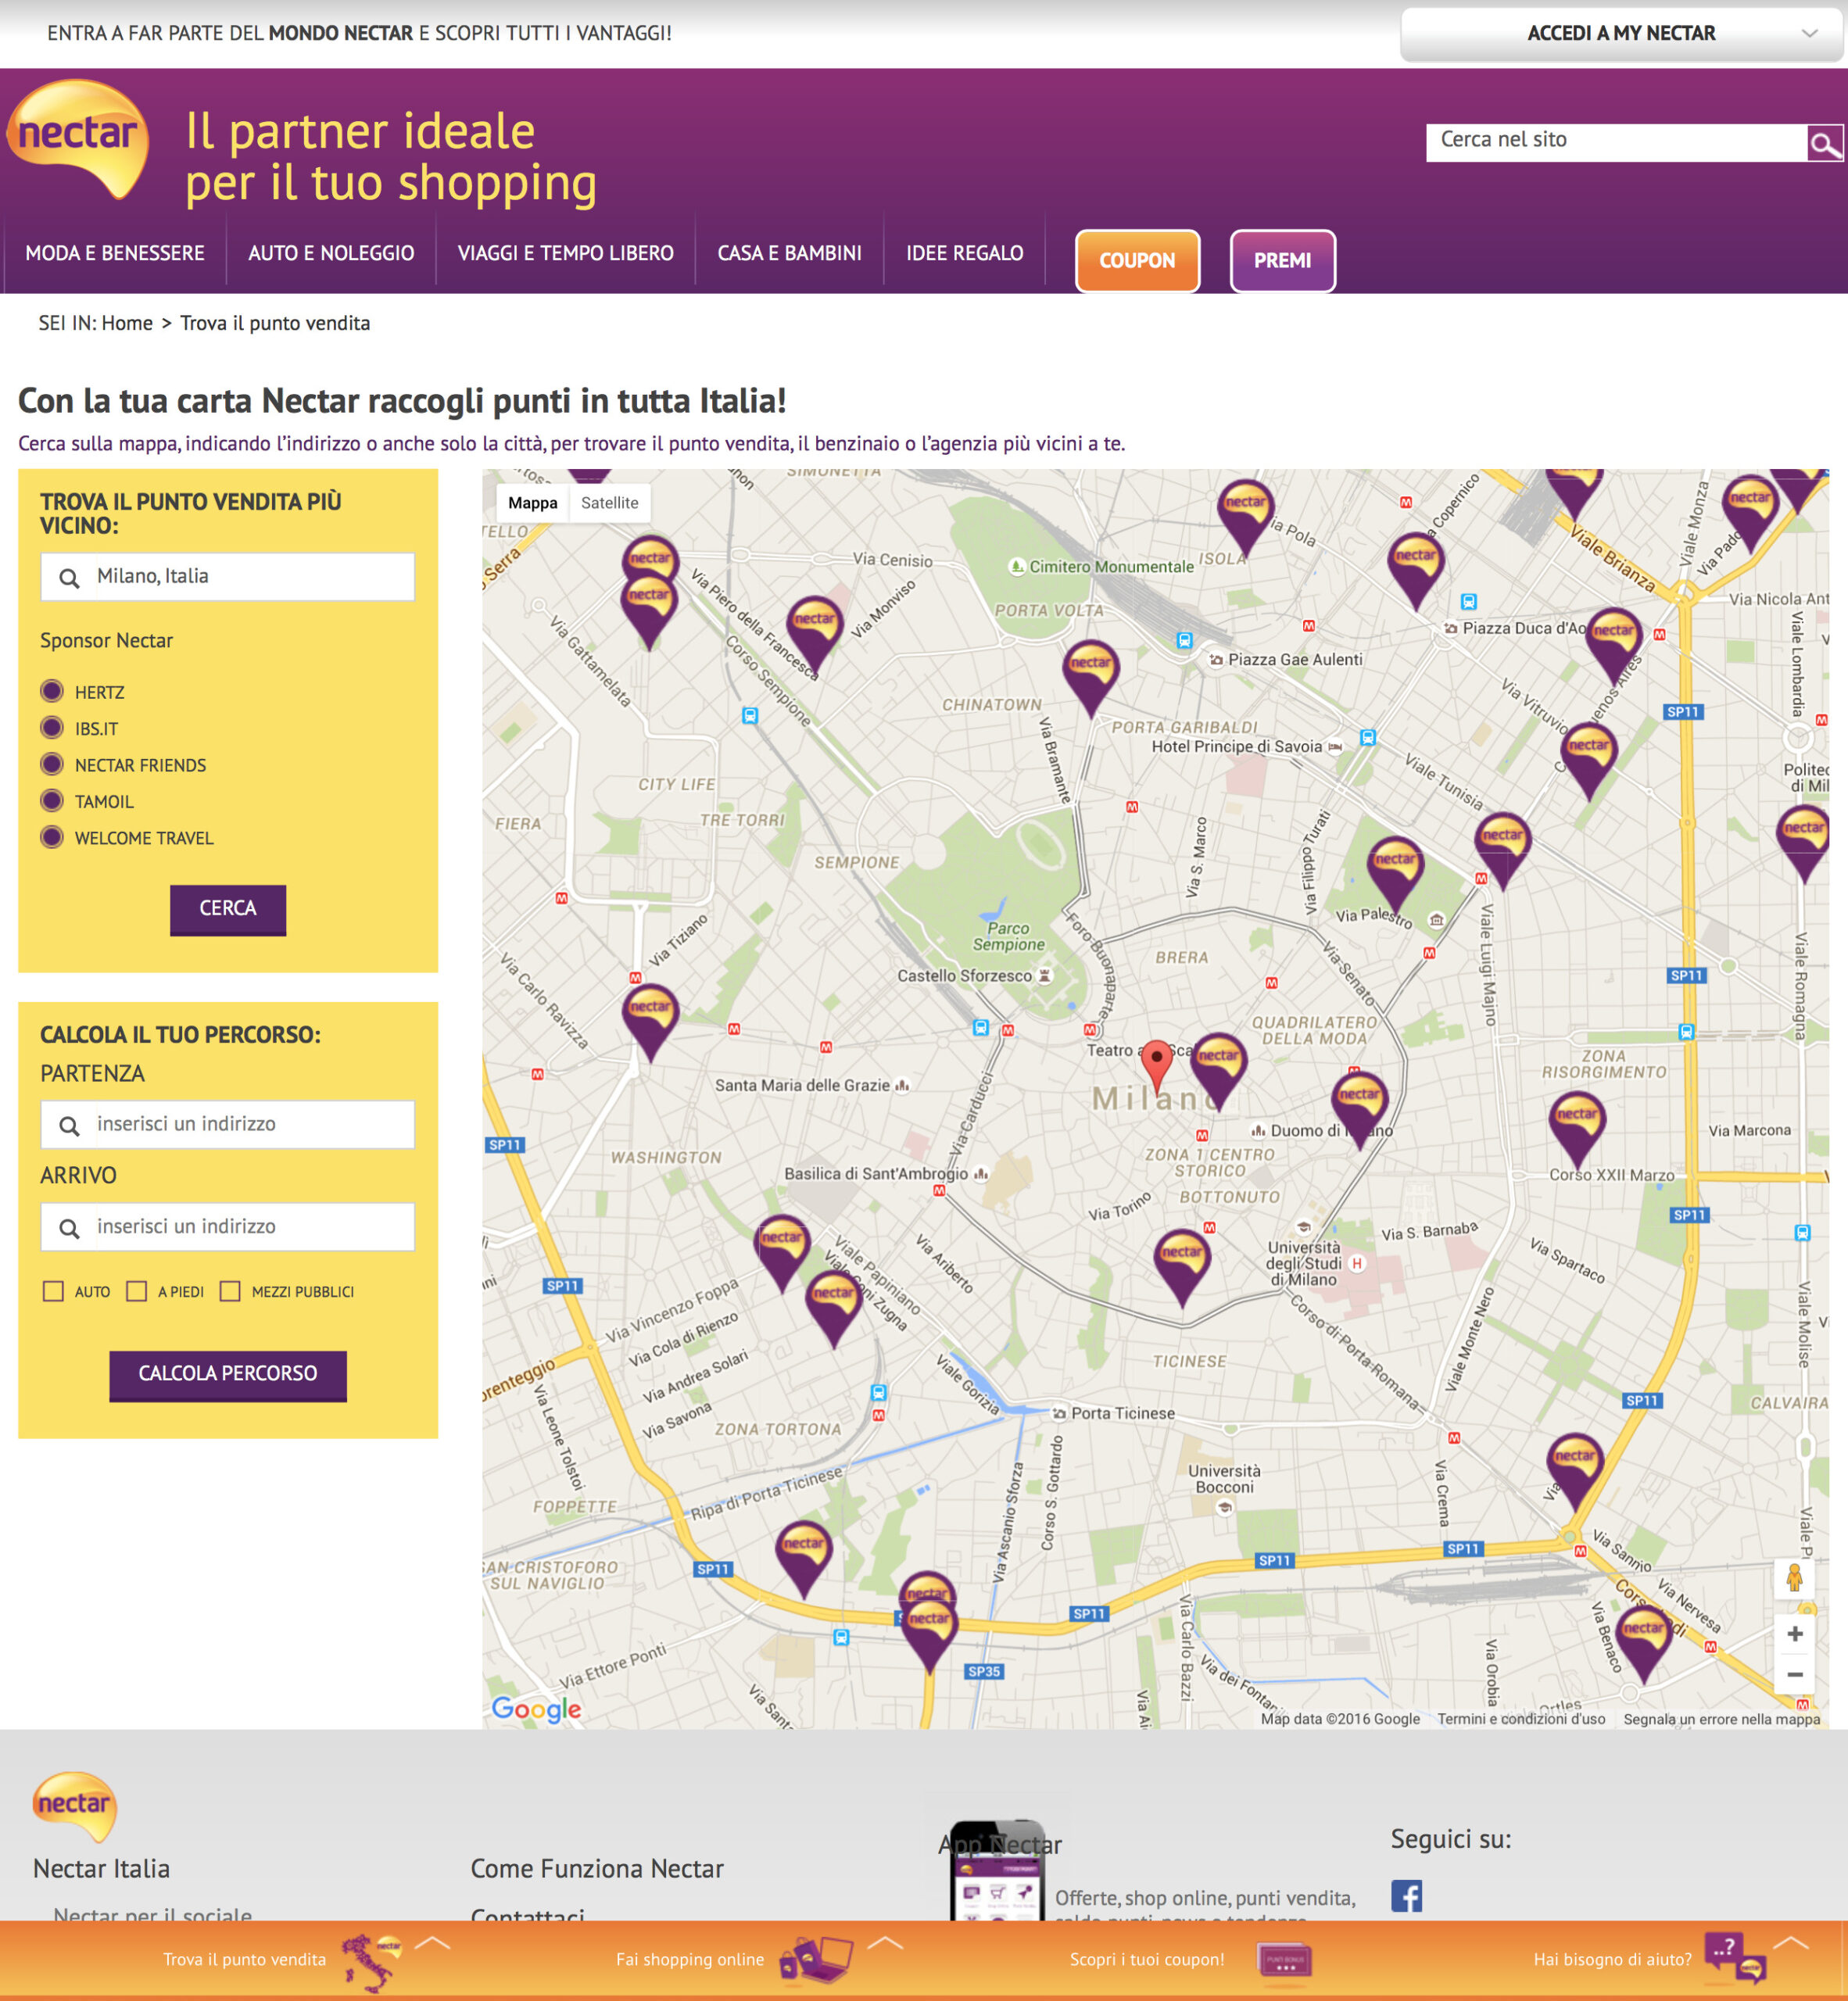The height and width of the screenshot is (2001, 1848).
Task: Click the Nectar pin near Corso XXII Marzo
Action: click(1577, 1123)
